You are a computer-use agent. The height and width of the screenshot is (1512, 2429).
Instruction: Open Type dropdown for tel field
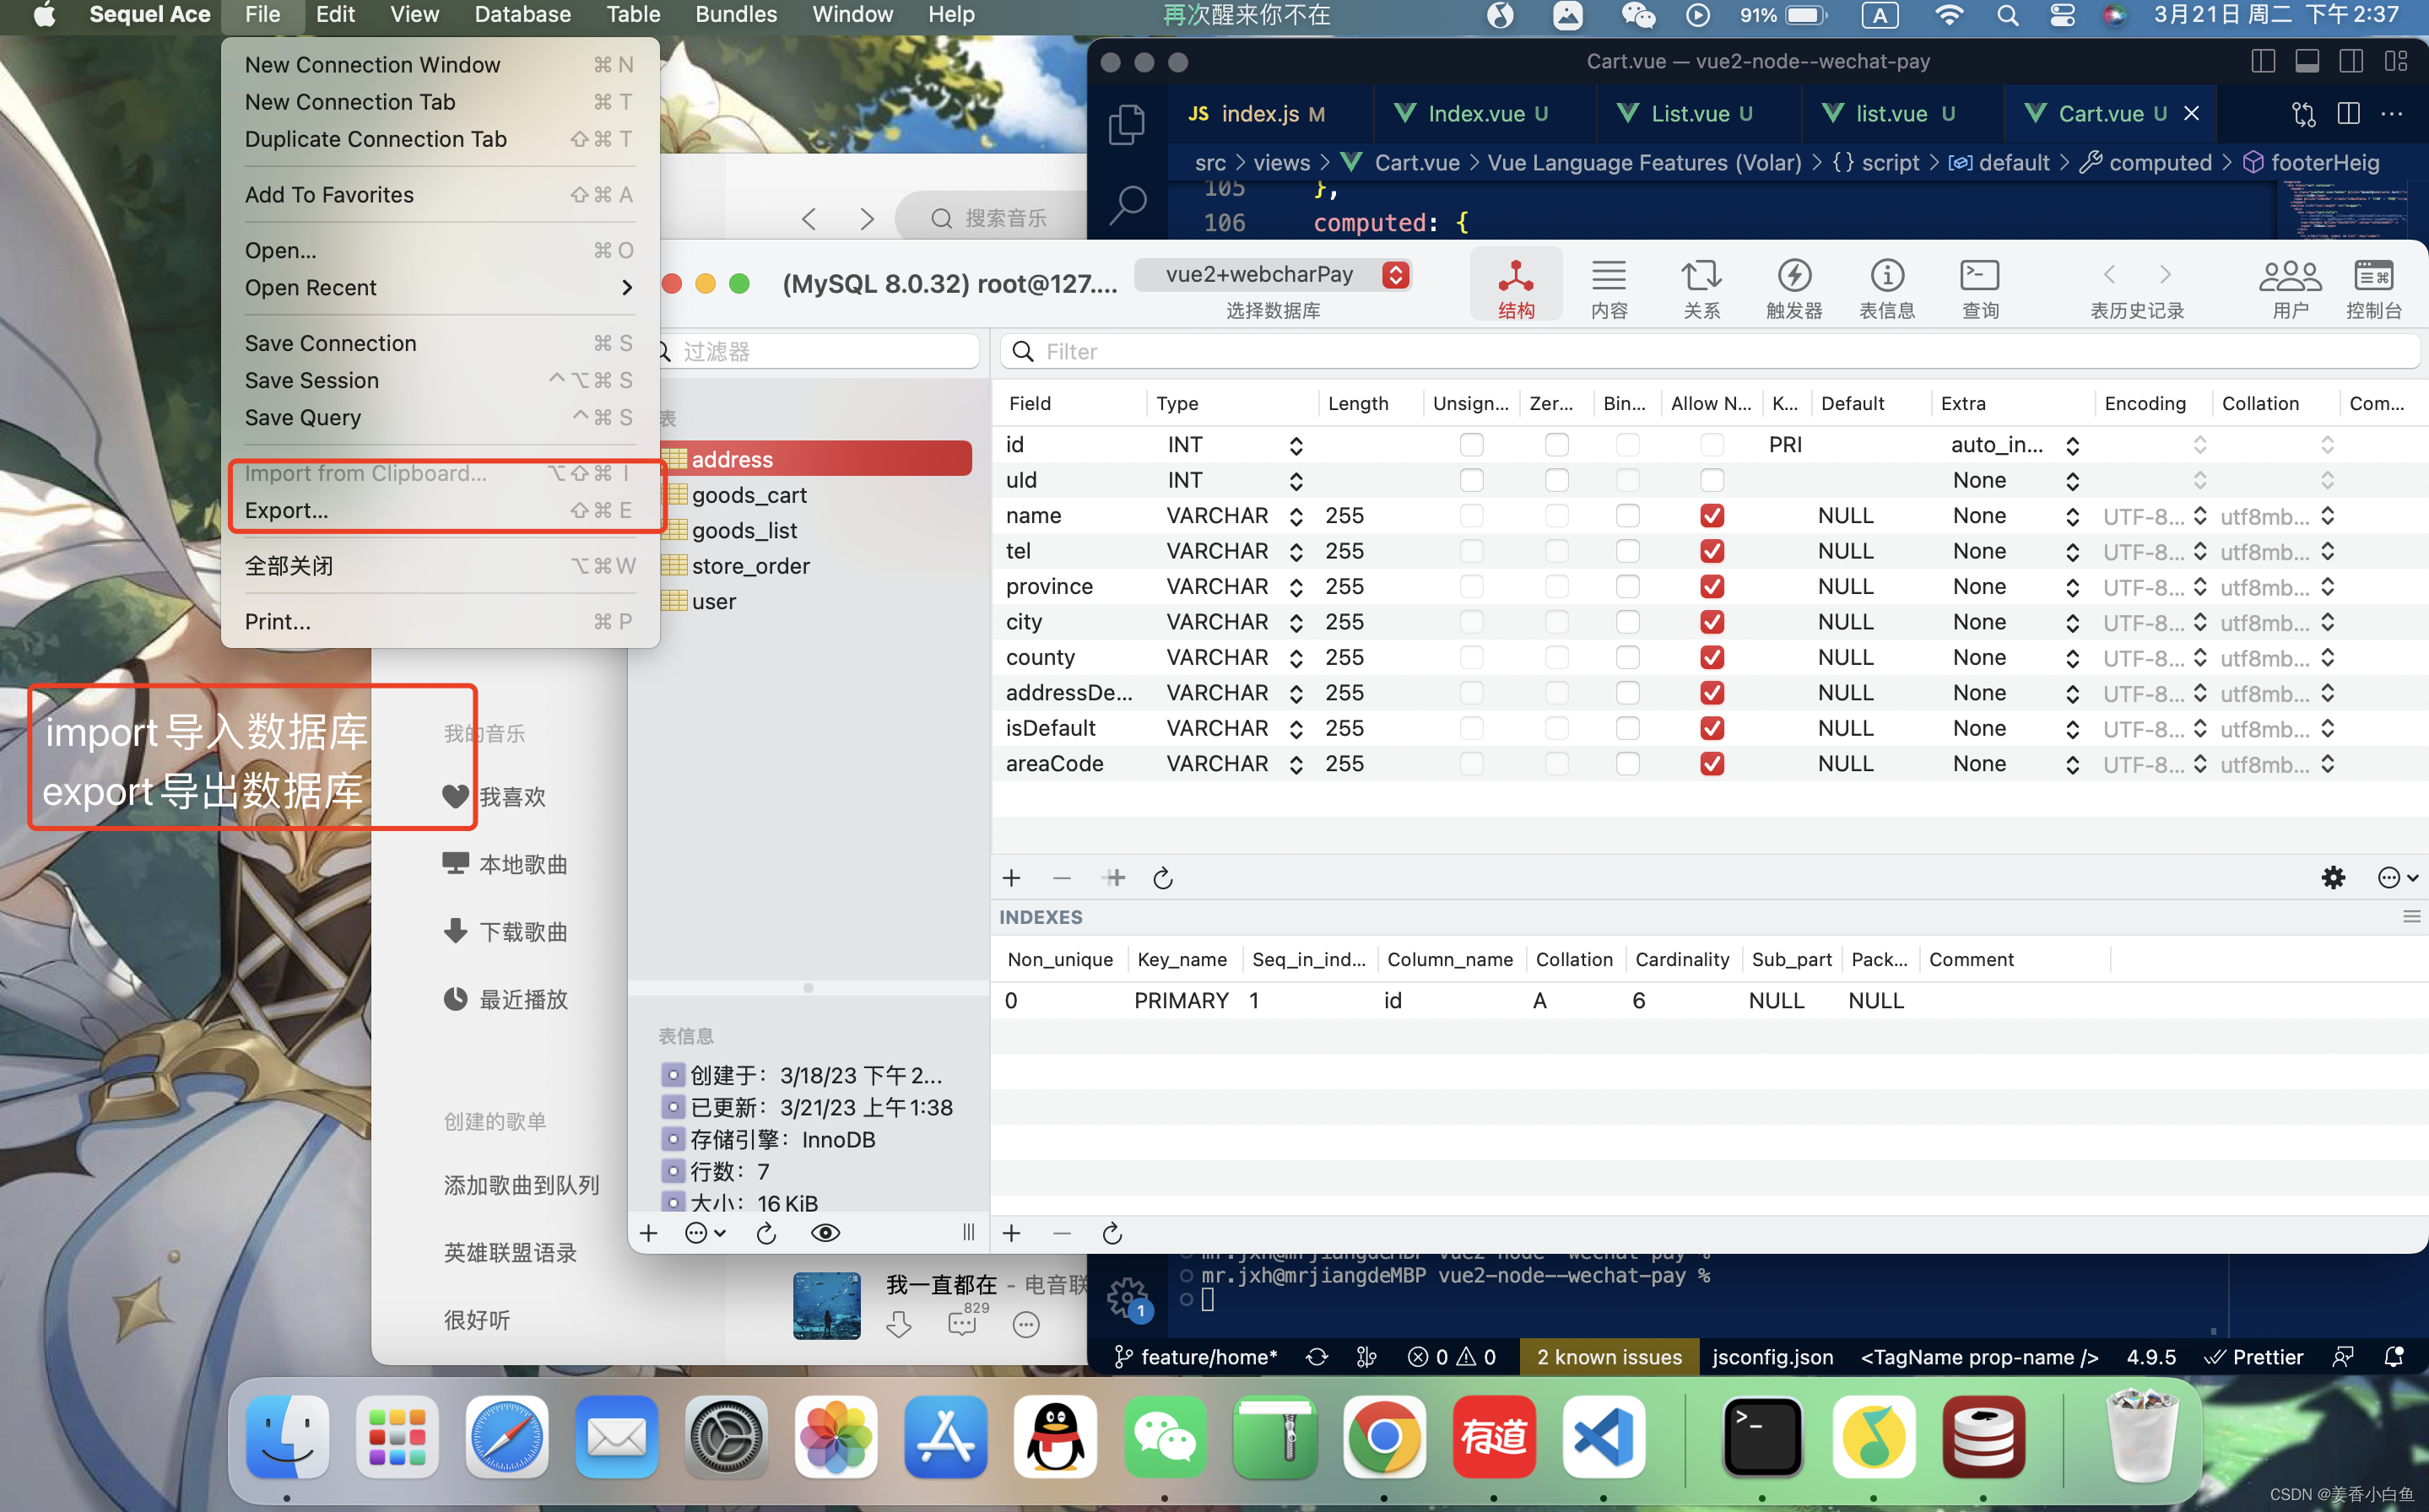tap(1295, 552)
